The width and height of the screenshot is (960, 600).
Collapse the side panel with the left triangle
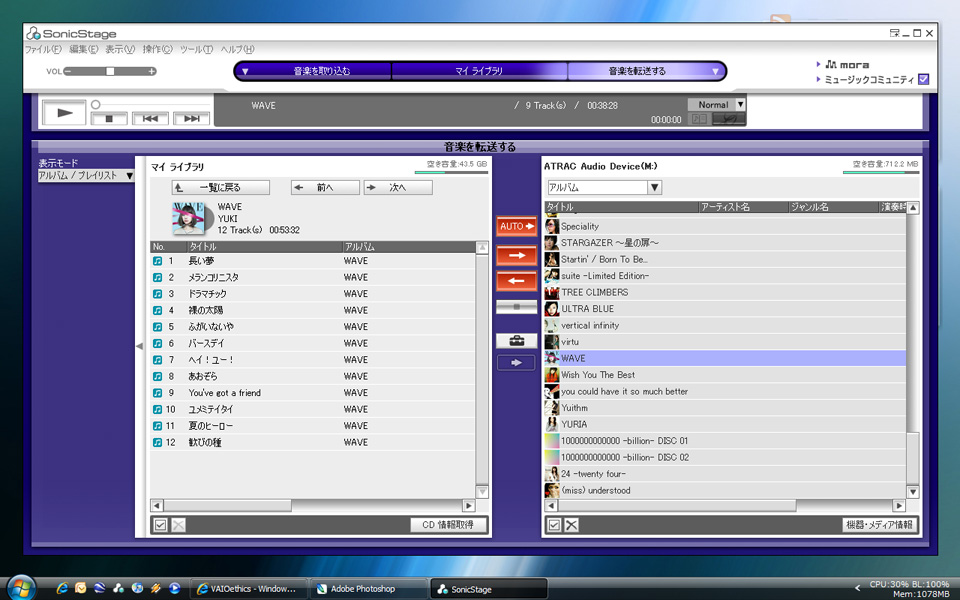pos(140,346)
